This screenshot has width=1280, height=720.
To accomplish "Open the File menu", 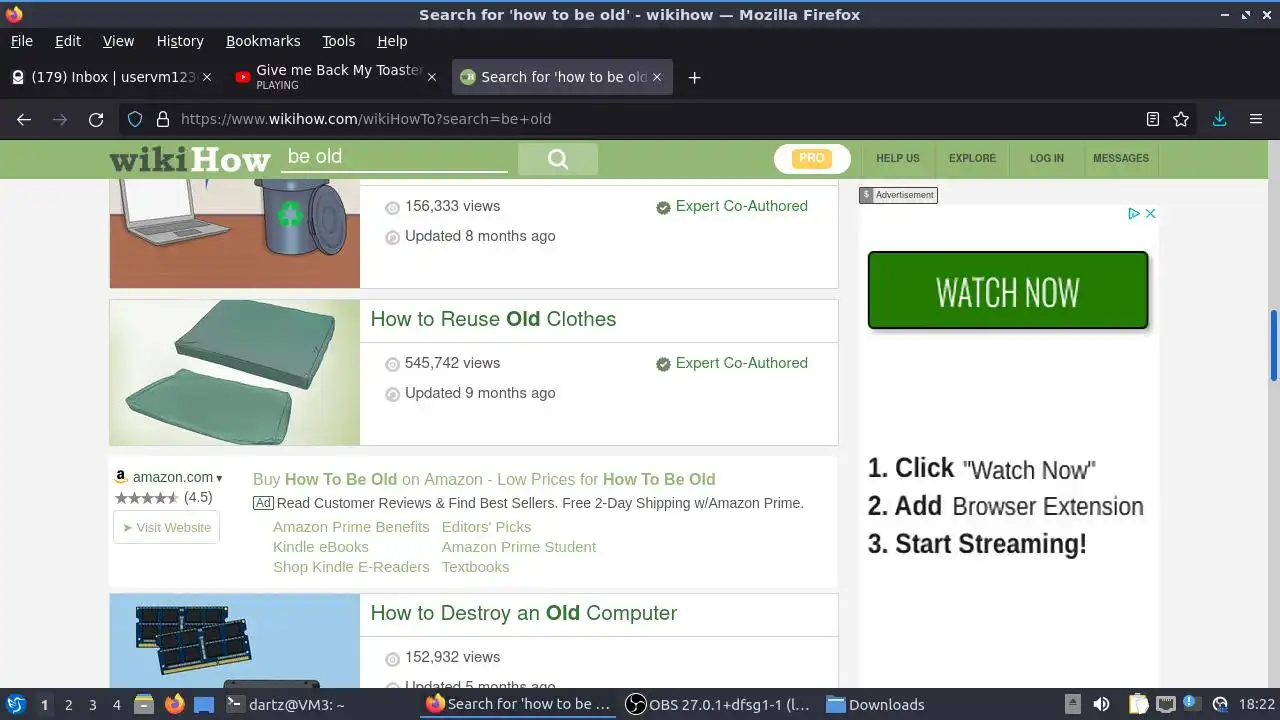I will pyautogui.click(x=22, y=41).
